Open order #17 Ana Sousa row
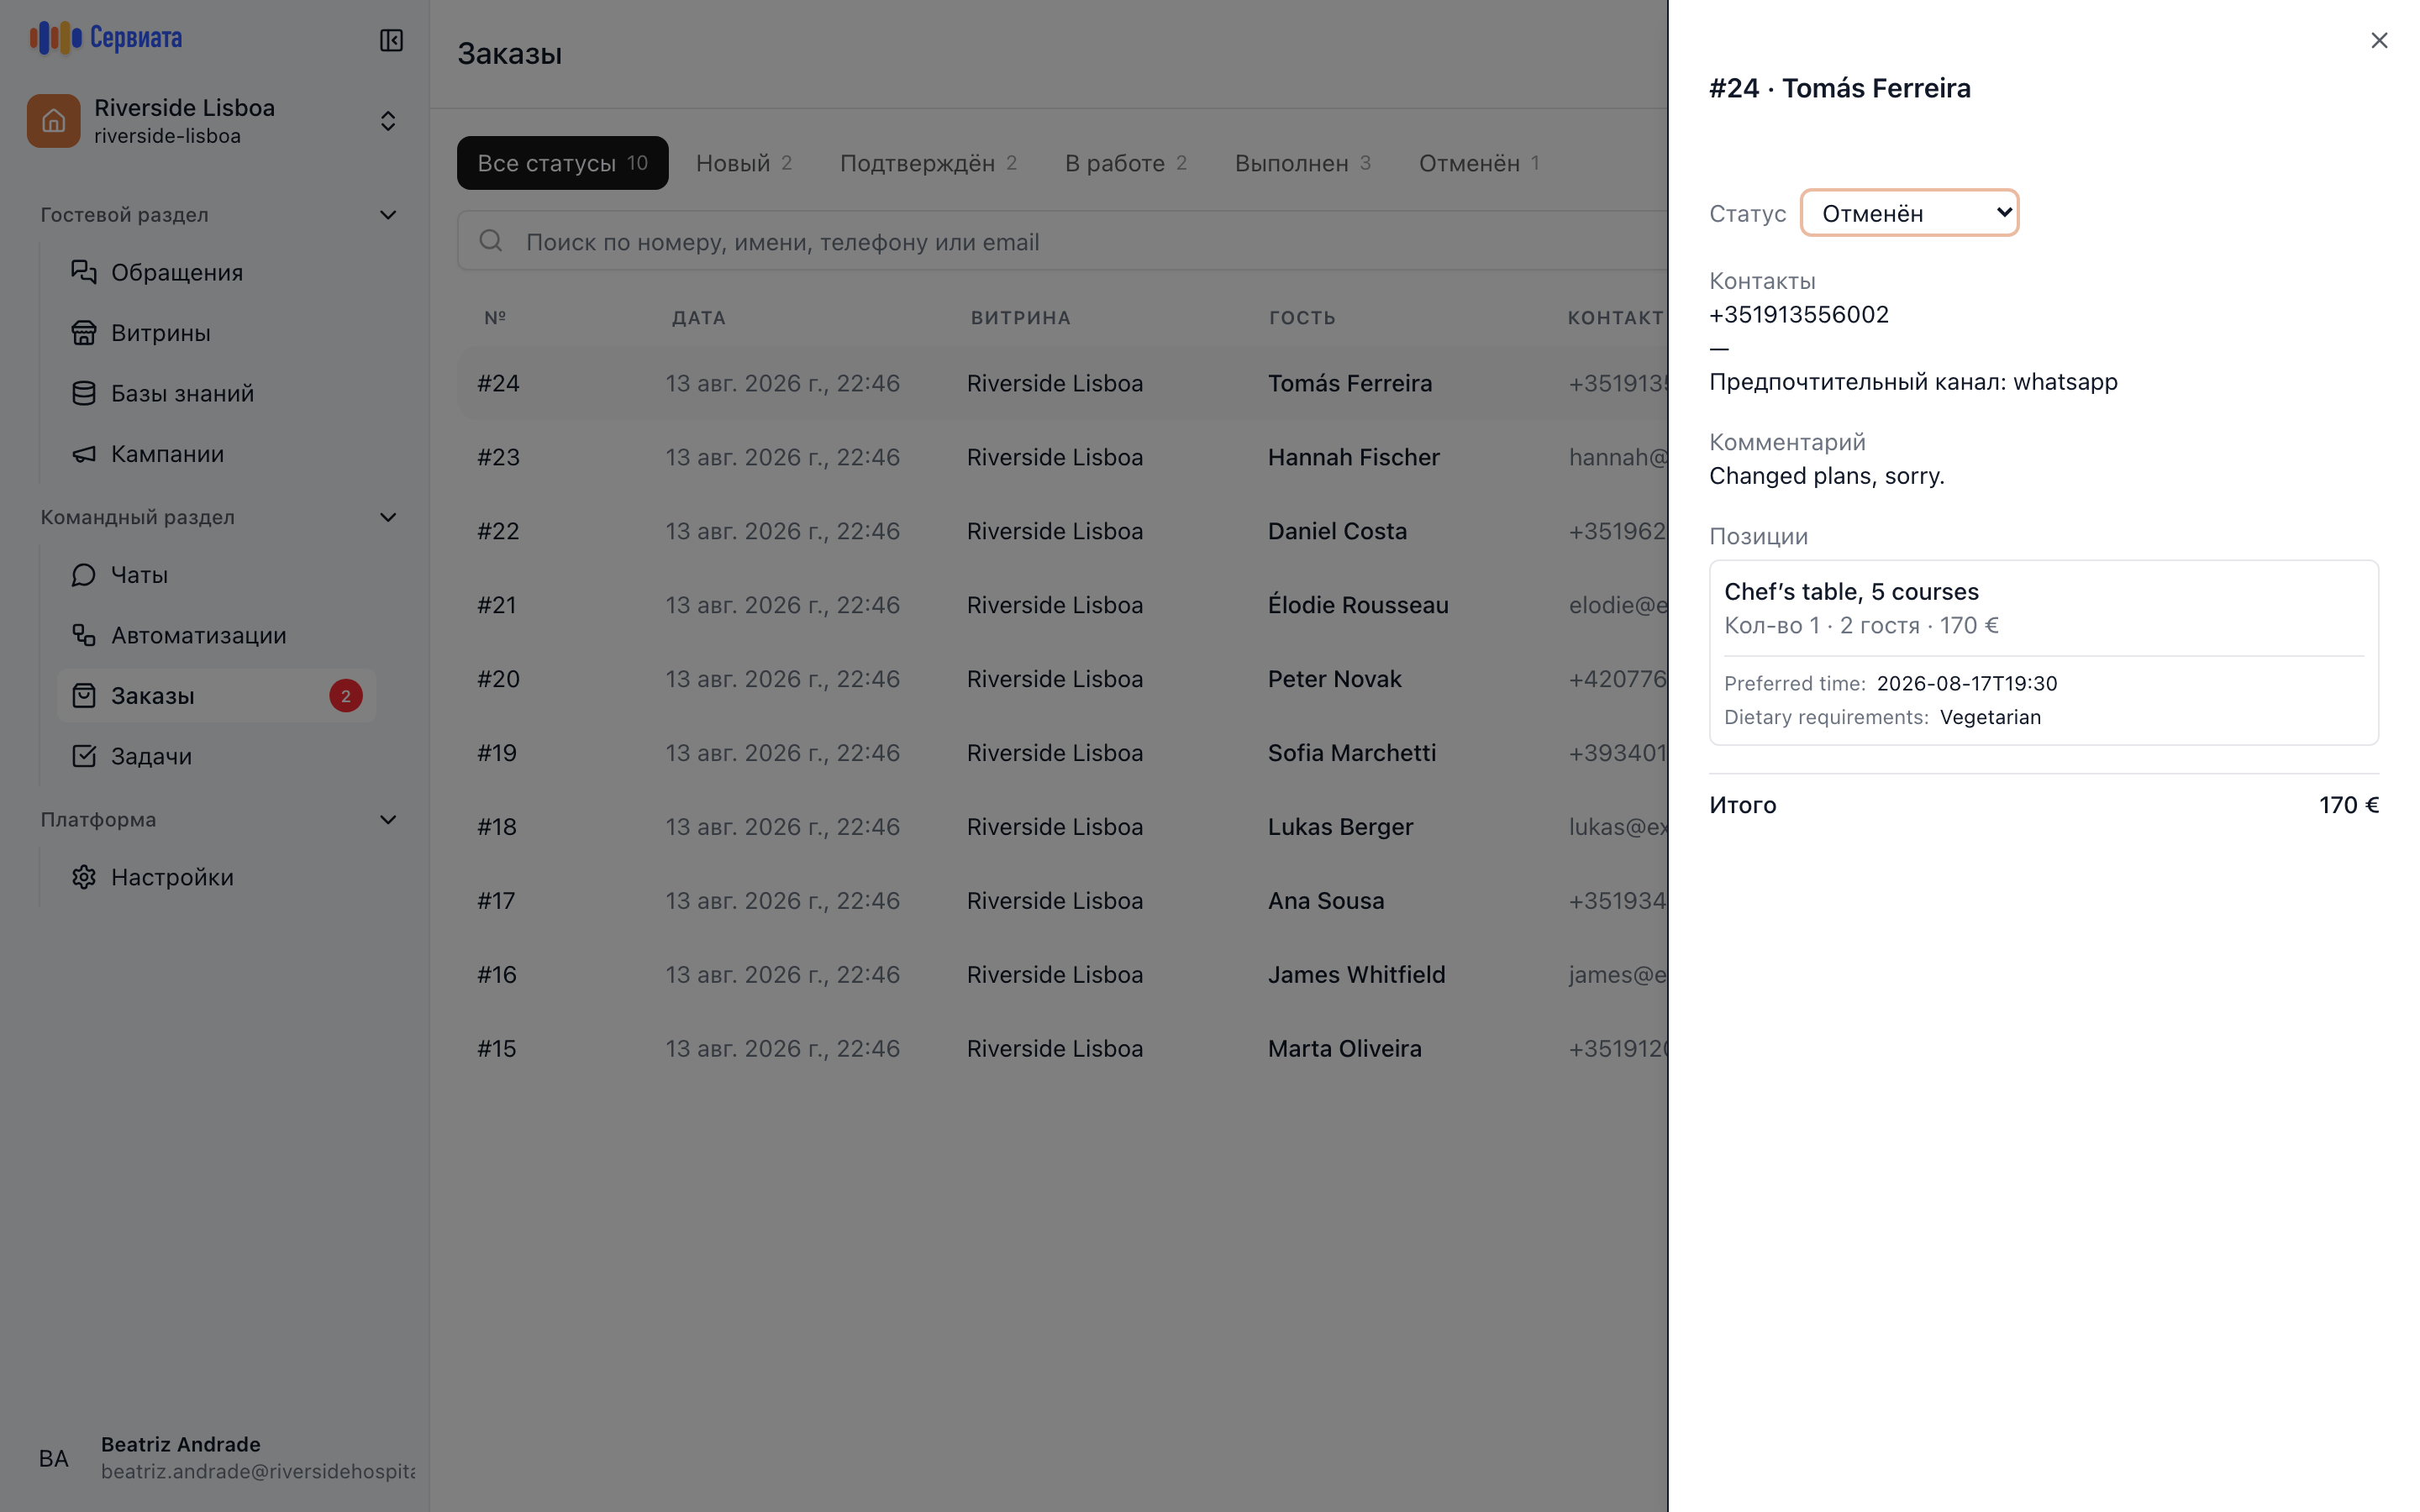The height and width of the screenshot is (1512, 2420). coord(1062,901)
